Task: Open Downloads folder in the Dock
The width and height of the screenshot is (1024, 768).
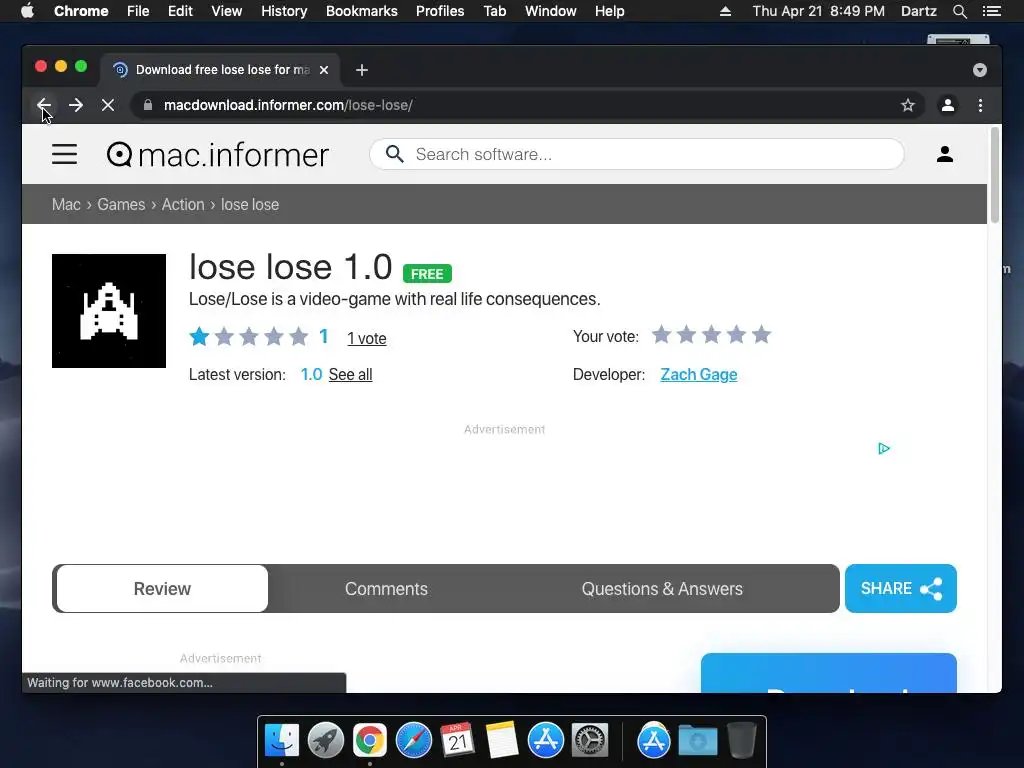Action: pyautogui.click(x=697, y=741)
